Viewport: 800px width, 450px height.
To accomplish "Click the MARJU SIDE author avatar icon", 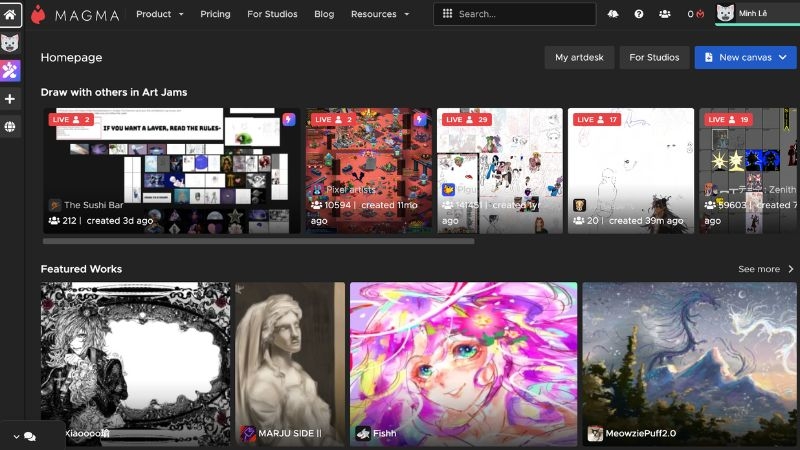I will [248, 434].
